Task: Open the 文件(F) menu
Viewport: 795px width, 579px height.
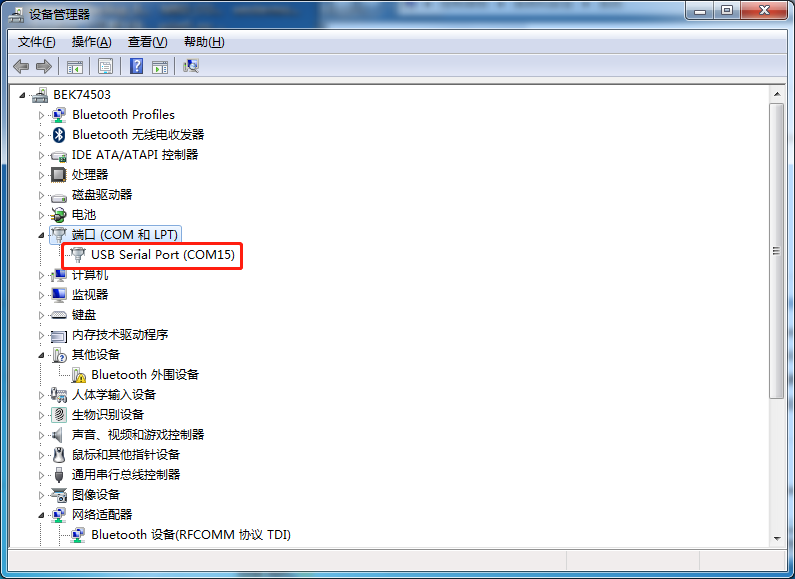Action: pyautogui.click(x=37, y=42)
